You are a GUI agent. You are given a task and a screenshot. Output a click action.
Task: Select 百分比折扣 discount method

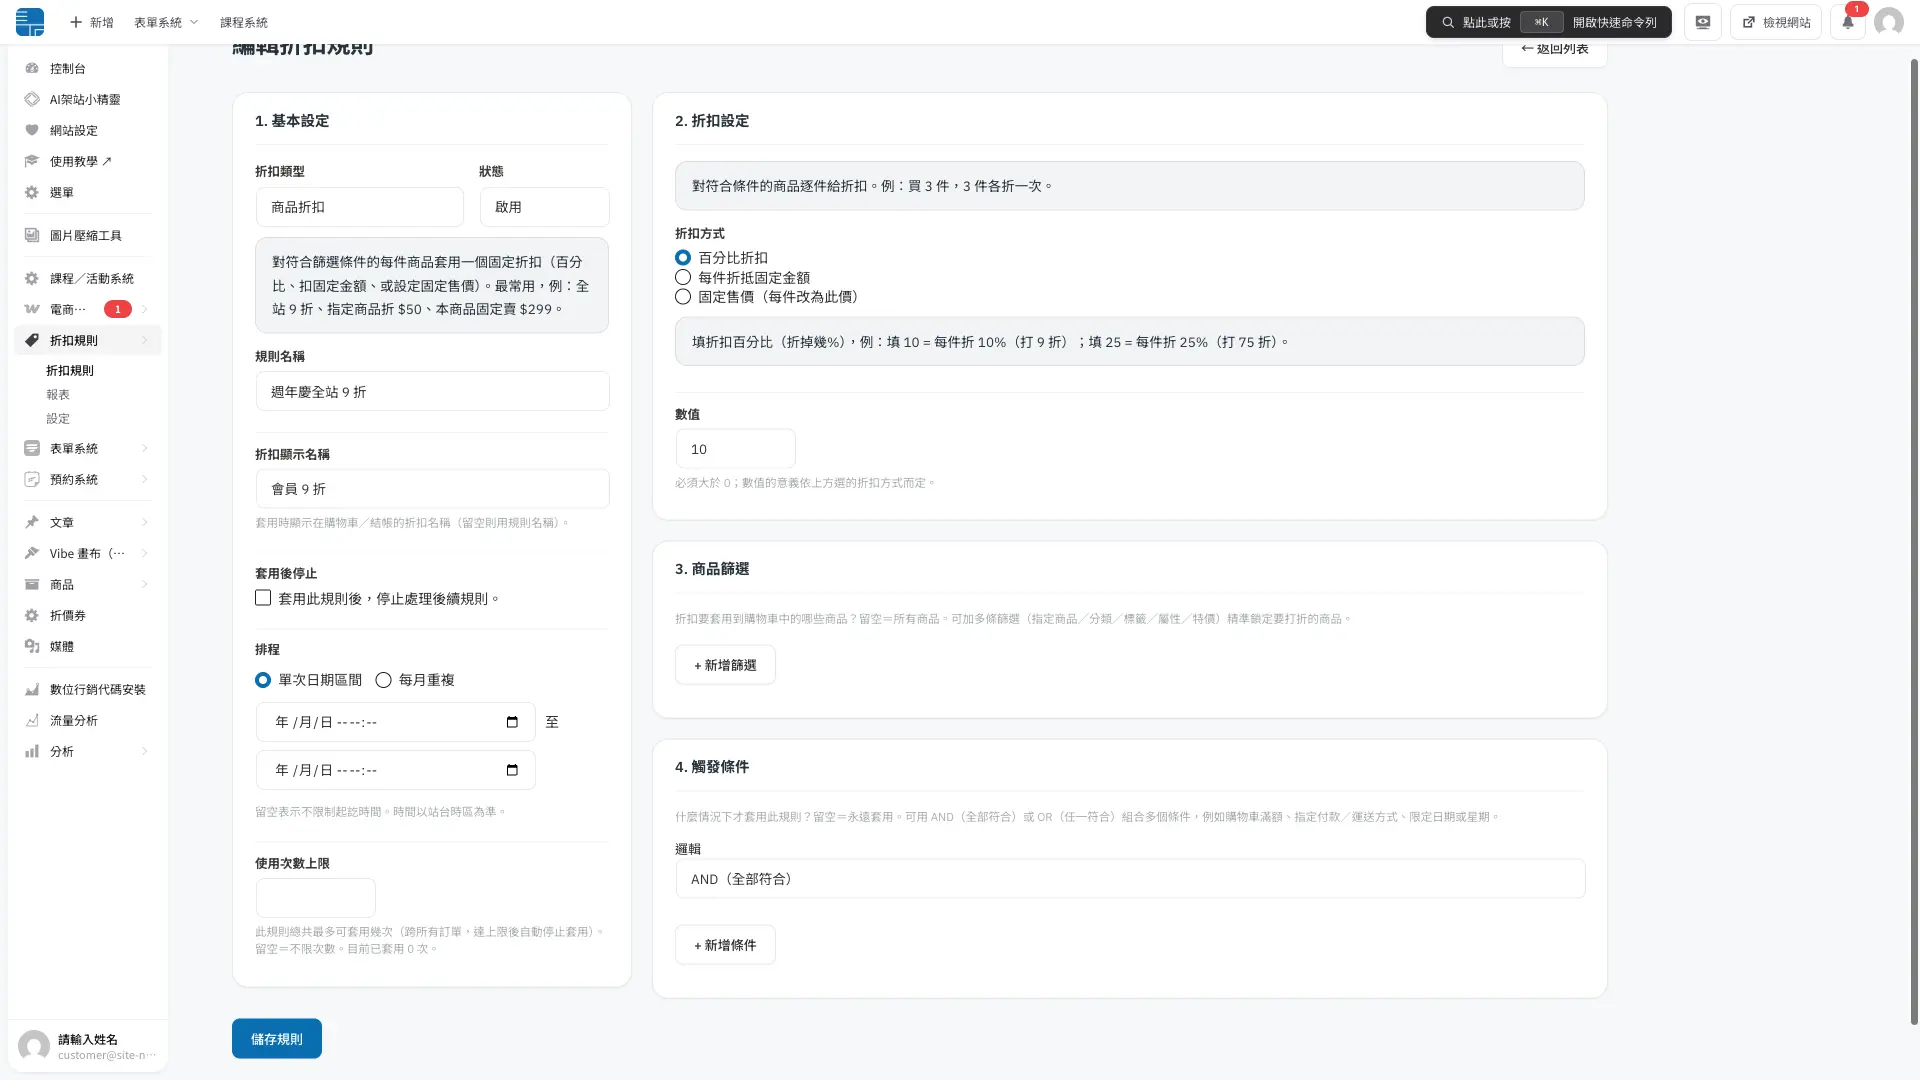pos(683,258)
